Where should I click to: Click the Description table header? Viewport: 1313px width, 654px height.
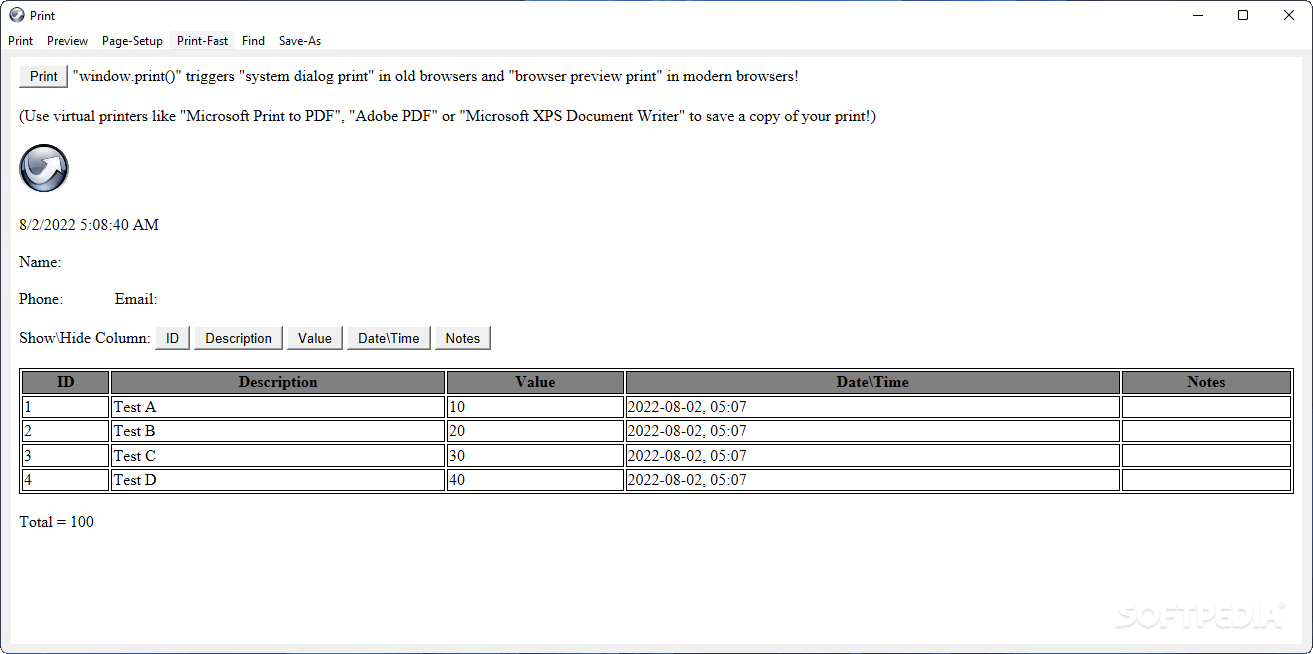tap(278, 382)
